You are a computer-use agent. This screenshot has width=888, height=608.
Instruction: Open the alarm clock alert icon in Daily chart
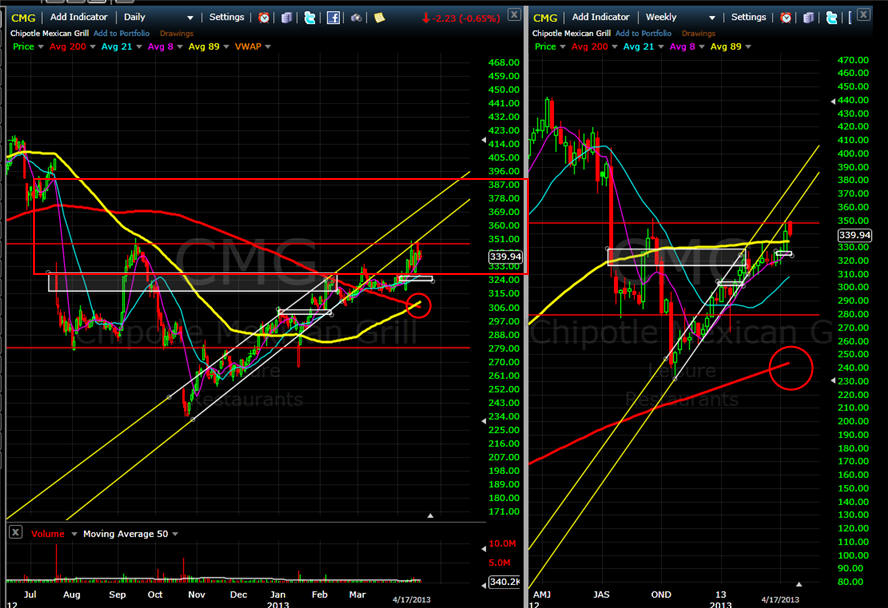264,18
